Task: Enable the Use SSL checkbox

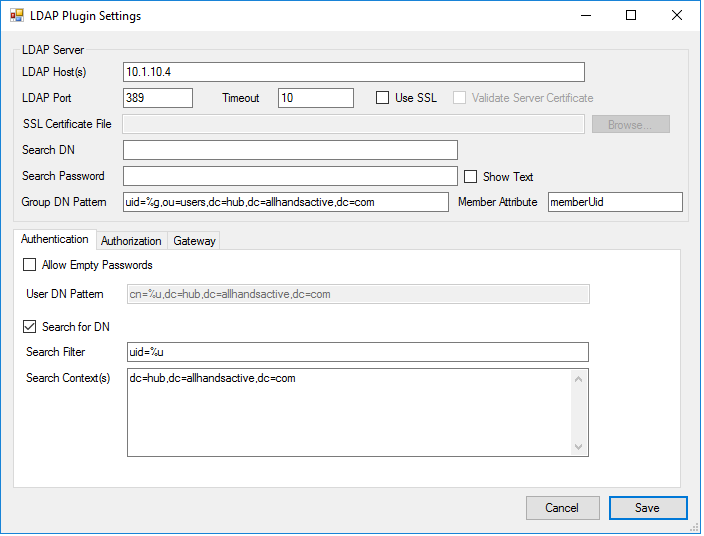Action: point(382,98)
